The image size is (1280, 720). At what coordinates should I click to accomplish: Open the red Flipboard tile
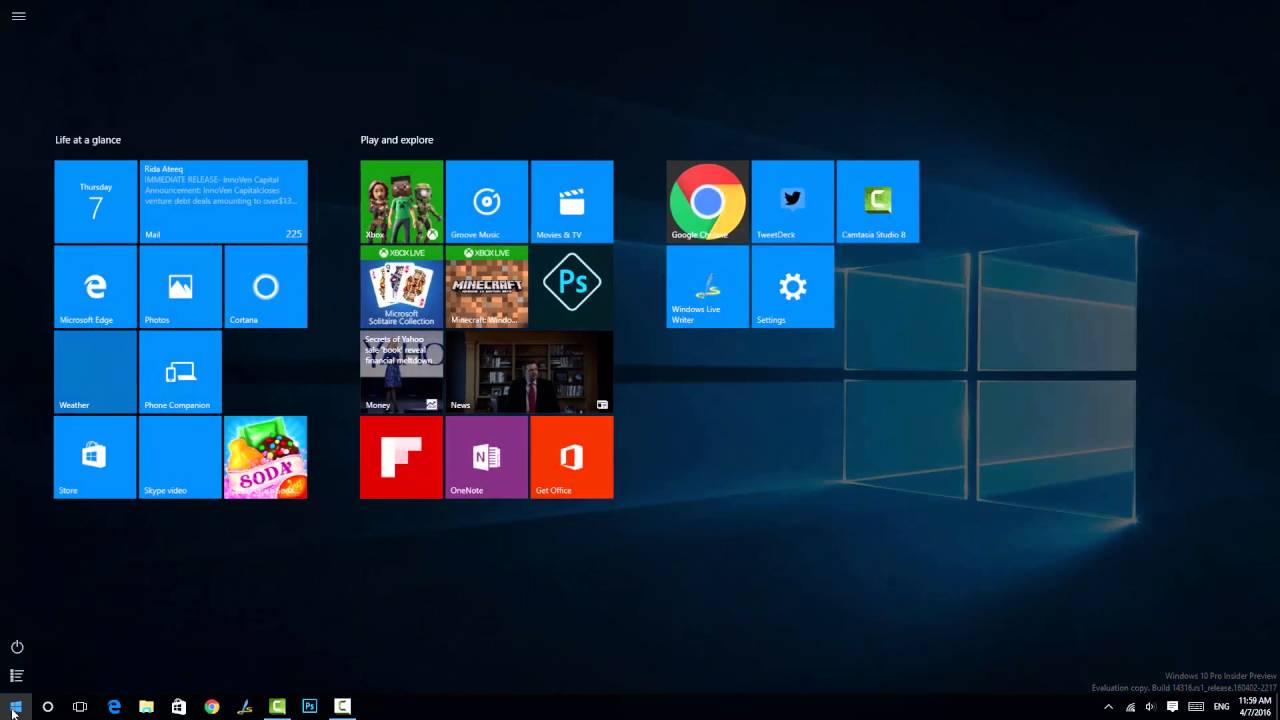point(402,457)
